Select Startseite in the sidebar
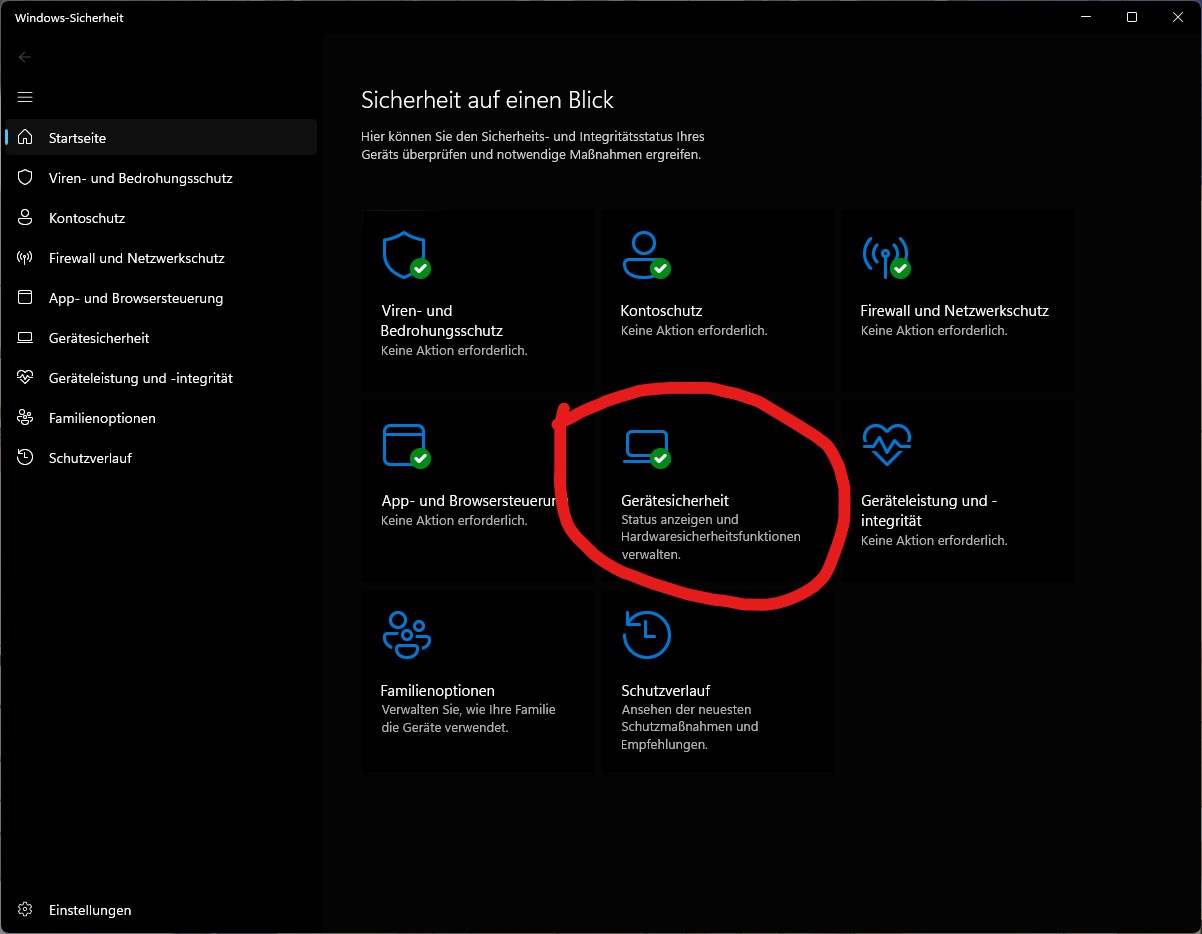1202x934 pixels. click(x=161, y=137)
